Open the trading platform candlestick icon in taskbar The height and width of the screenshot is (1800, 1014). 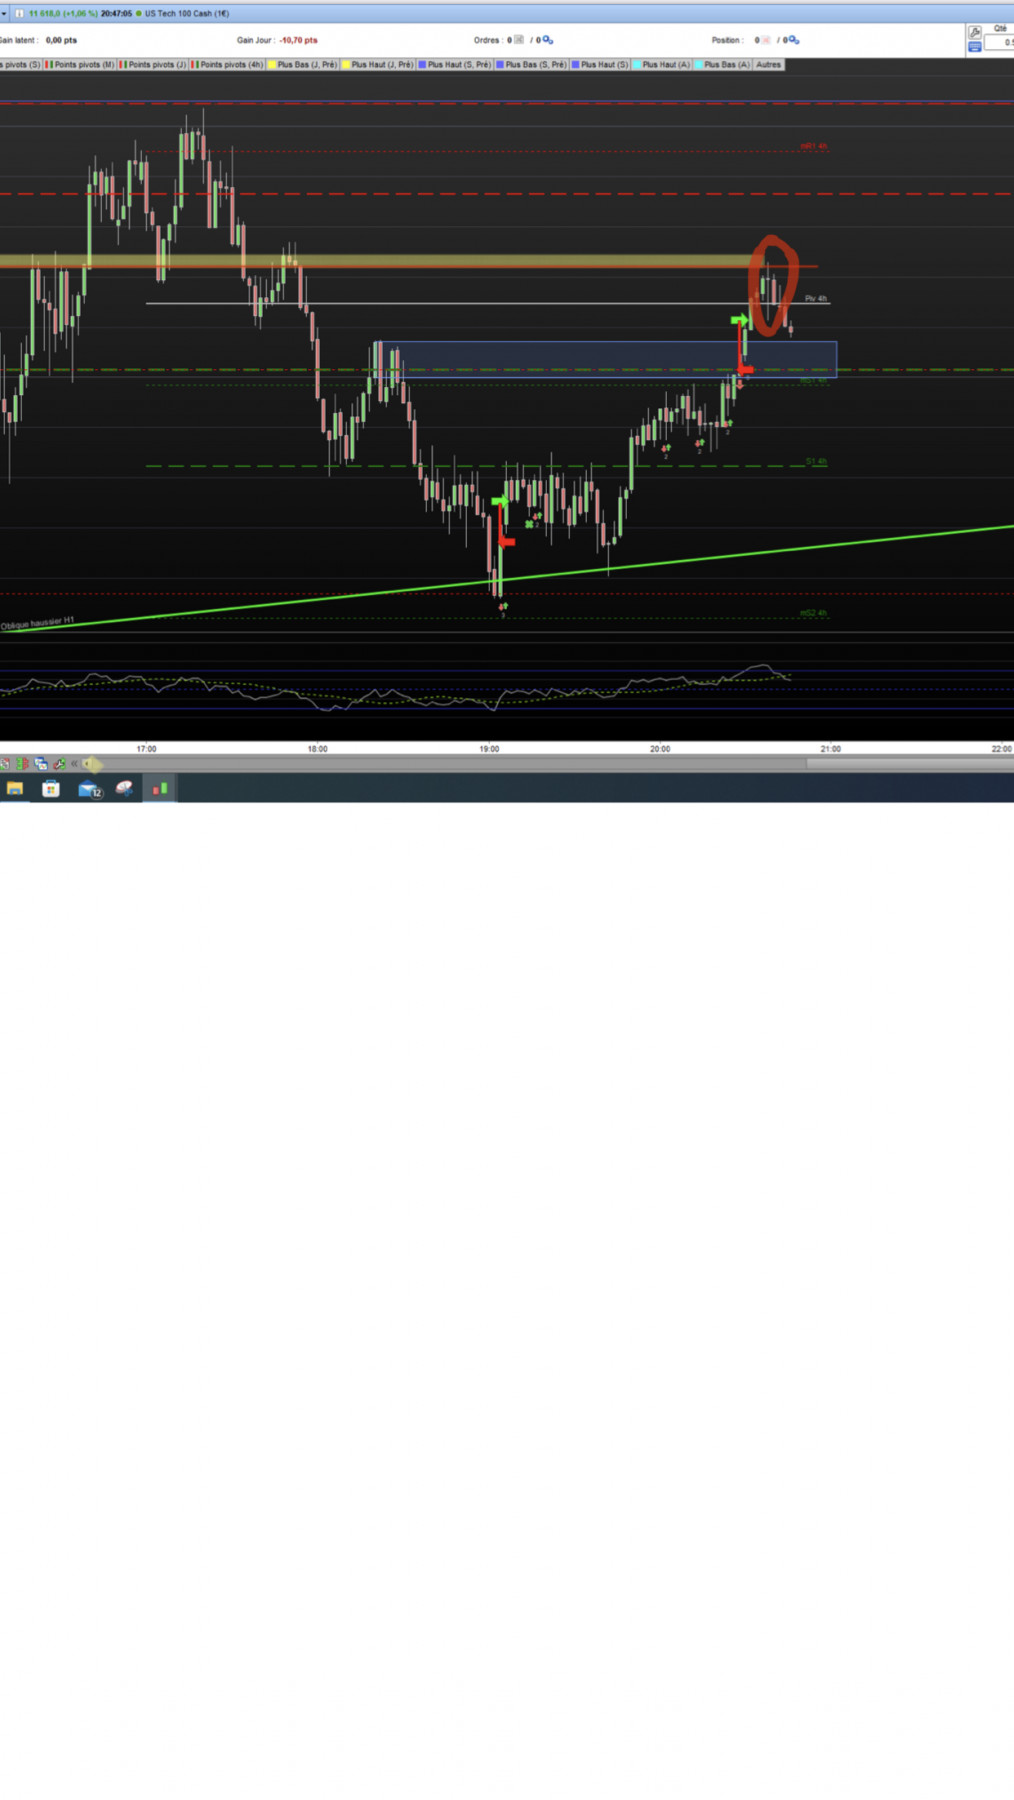click(160, 789)
